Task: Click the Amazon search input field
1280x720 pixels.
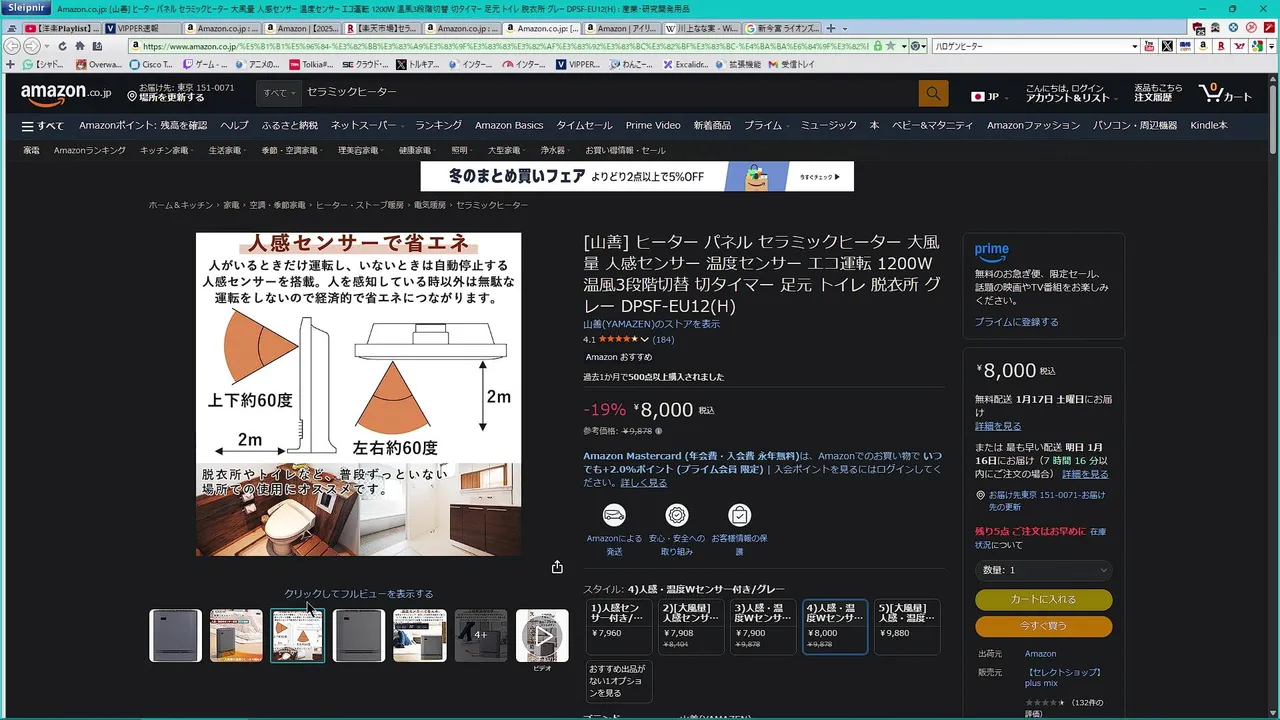Action: tap(609, 93)
